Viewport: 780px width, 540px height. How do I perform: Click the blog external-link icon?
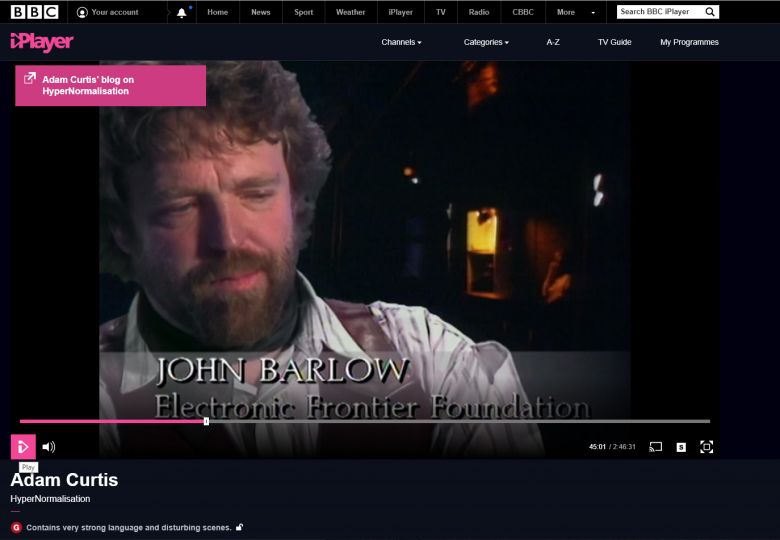(x=30, y=78)
